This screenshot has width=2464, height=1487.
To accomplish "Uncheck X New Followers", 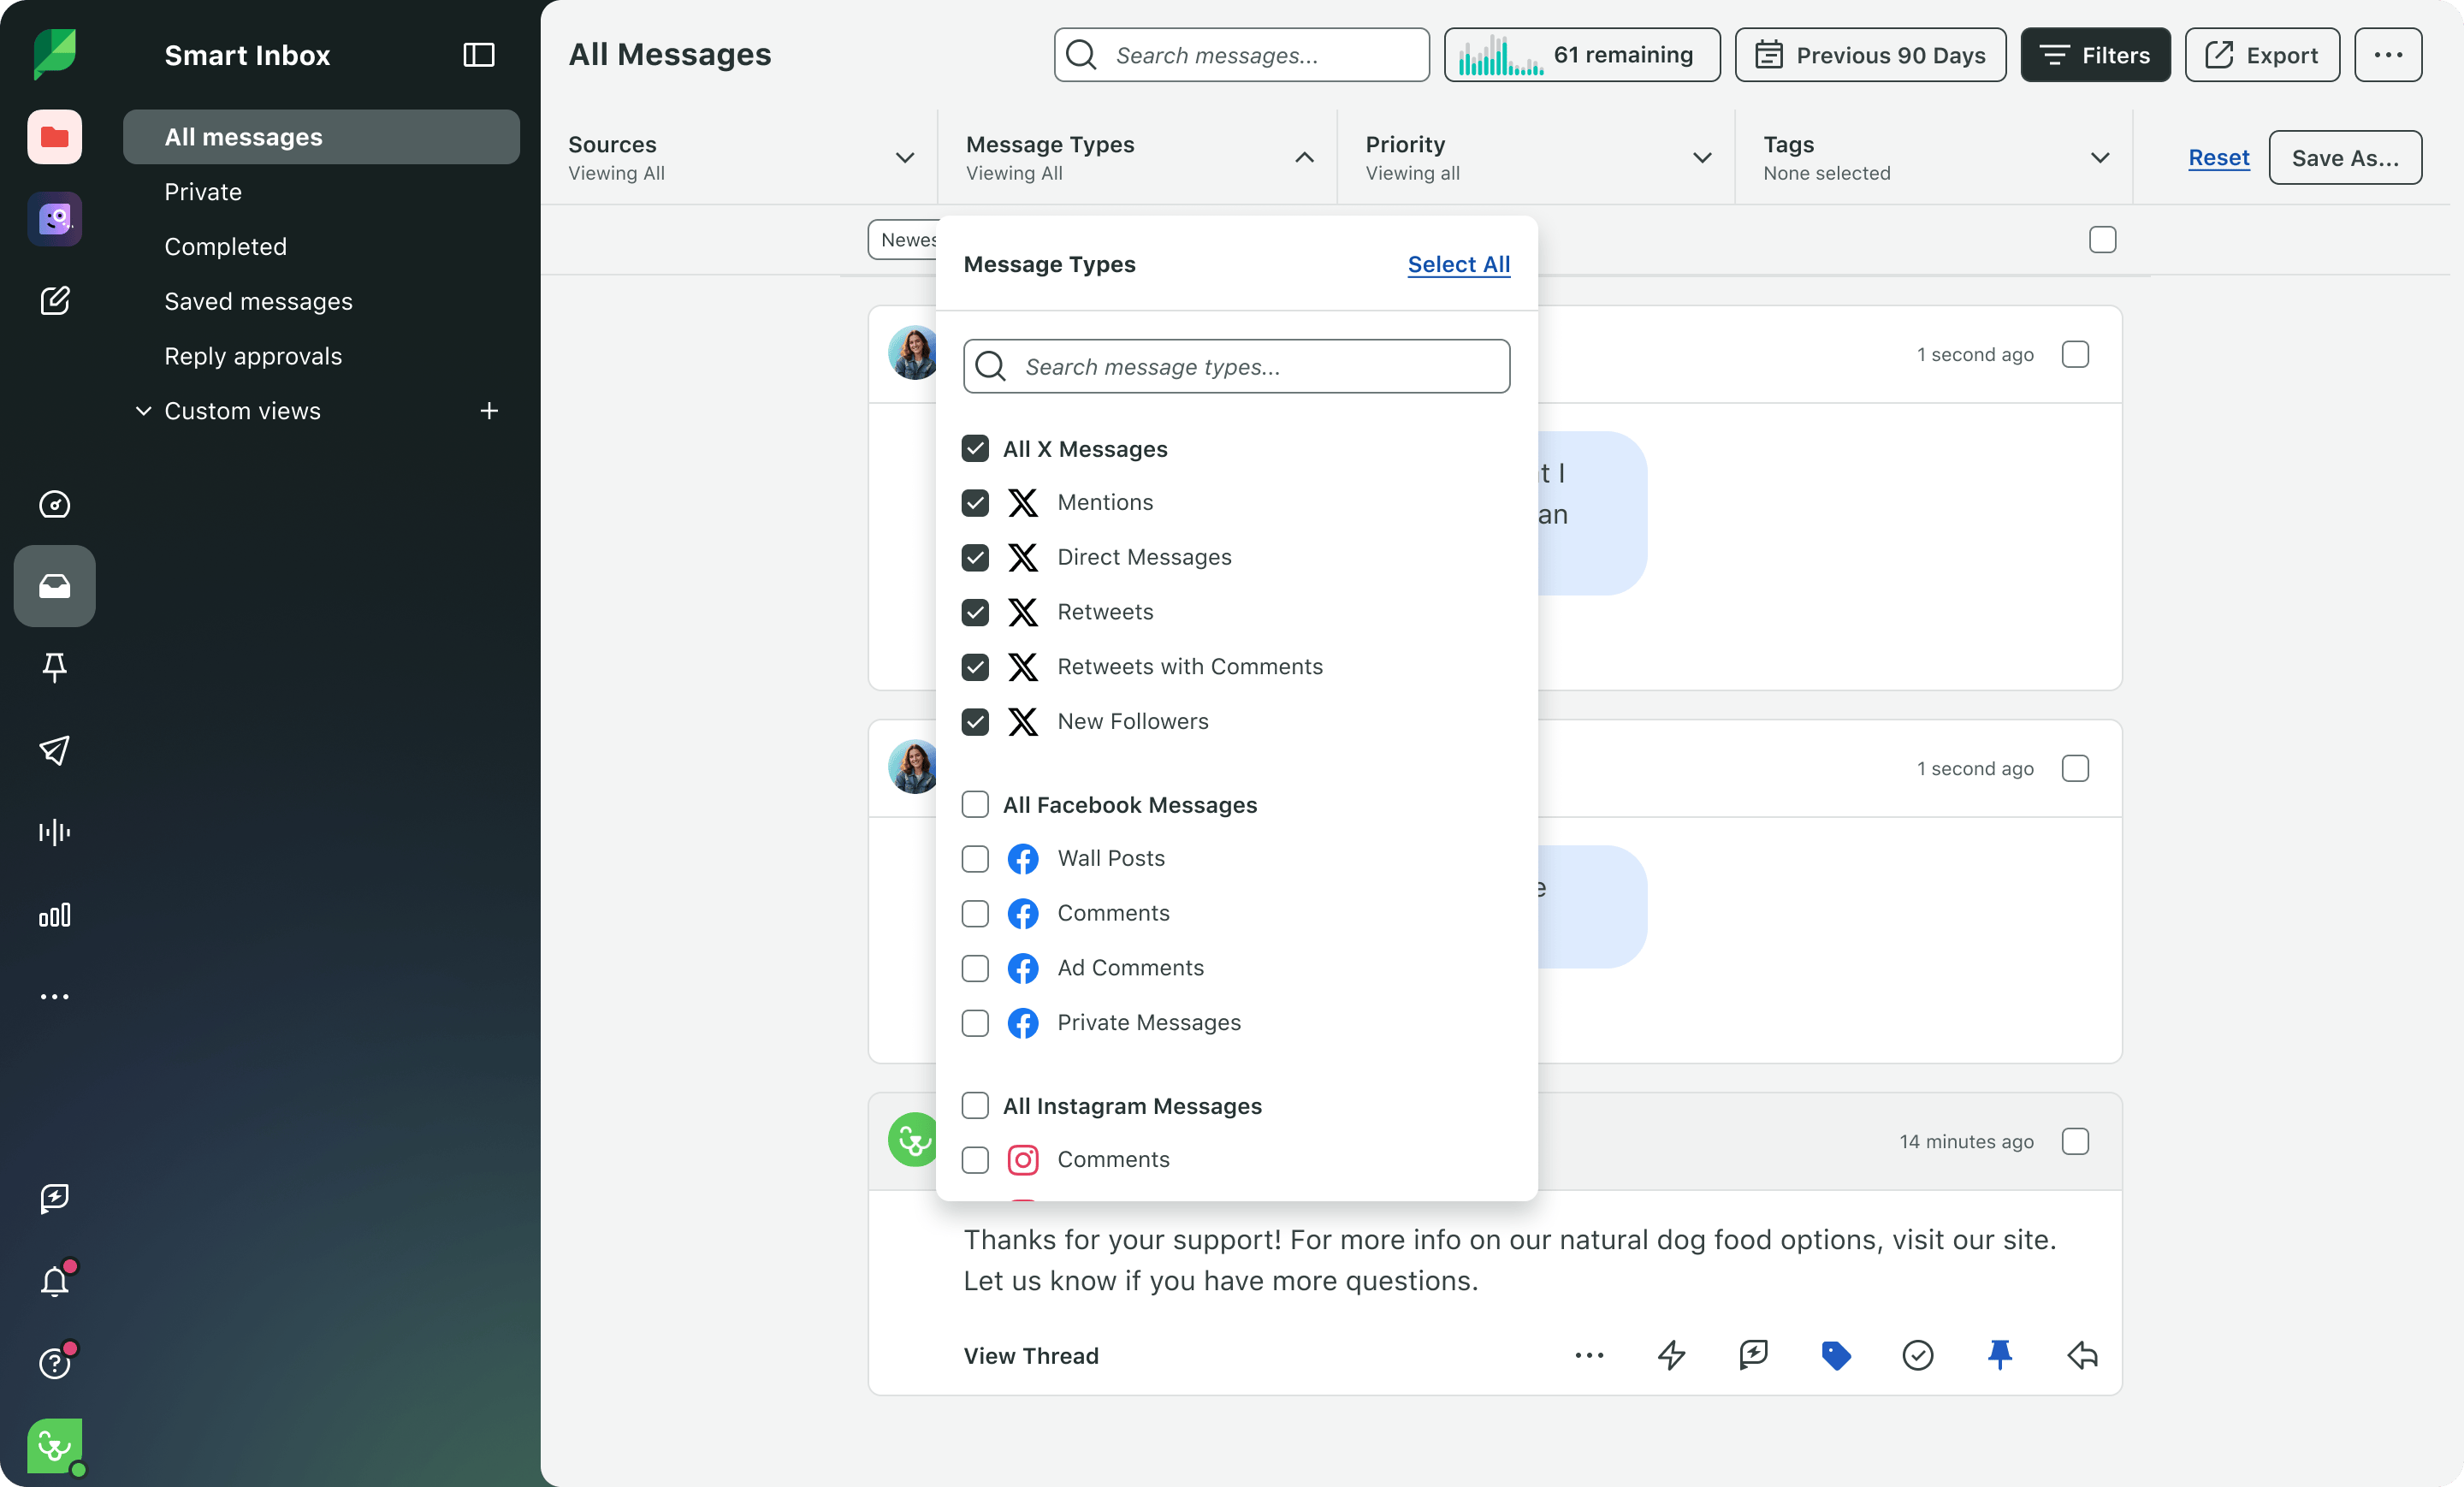I will [975, 721].
